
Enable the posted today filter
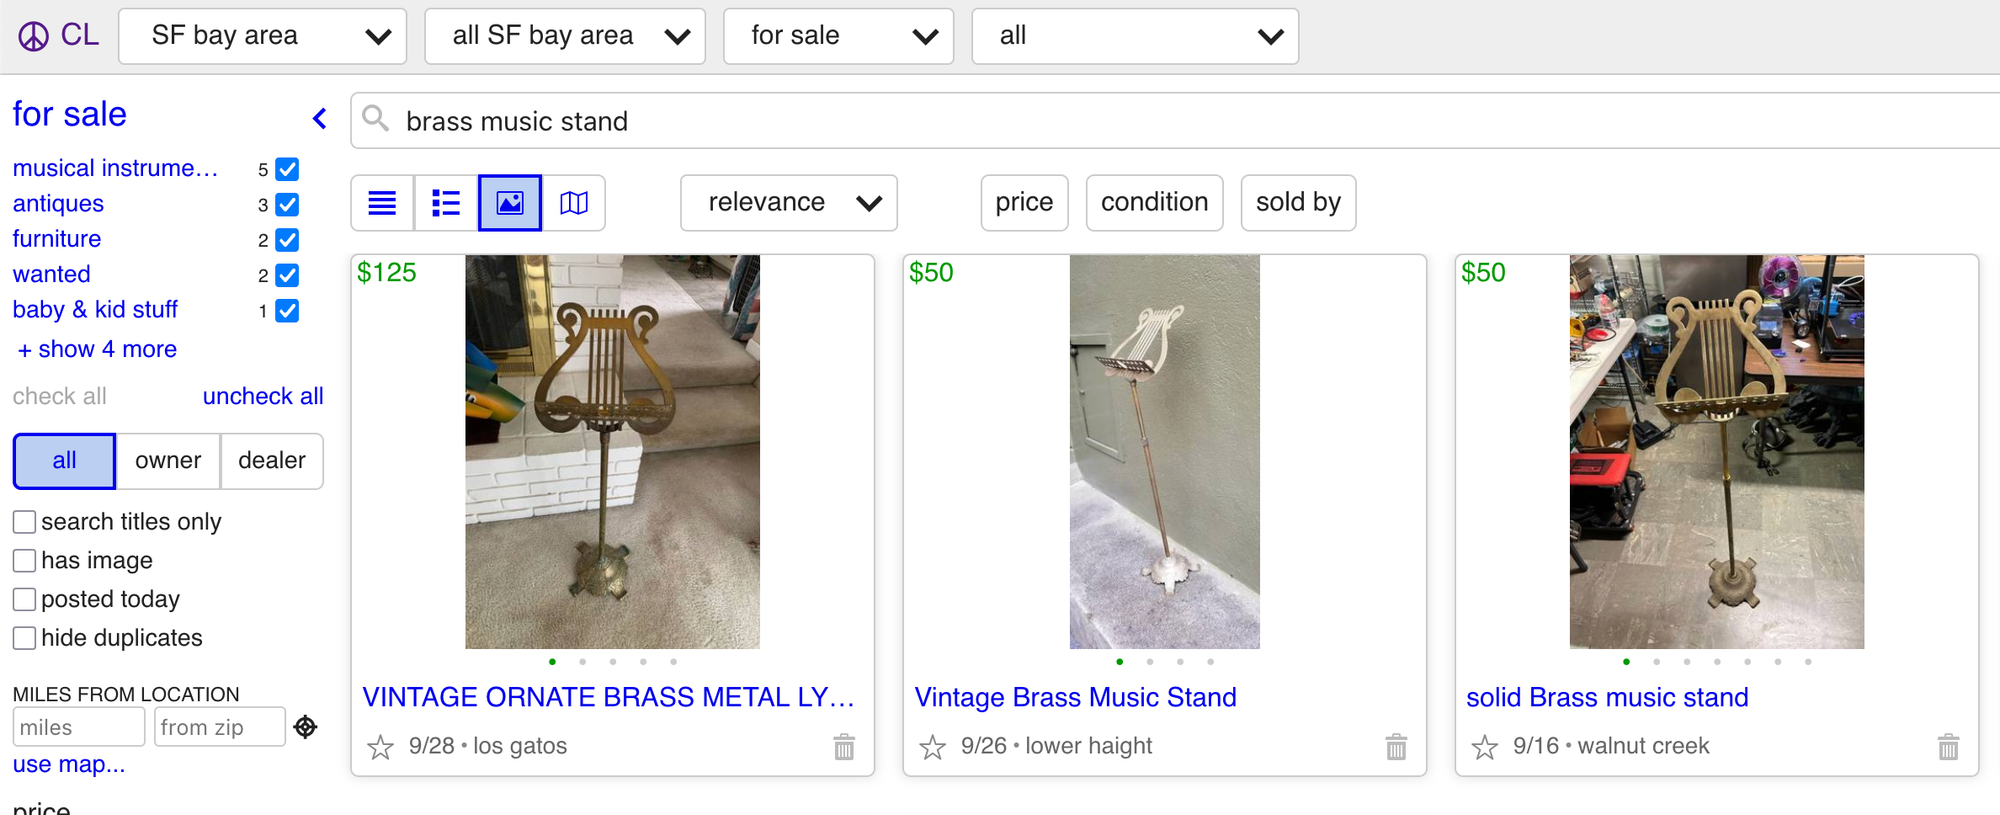(24, 598)
